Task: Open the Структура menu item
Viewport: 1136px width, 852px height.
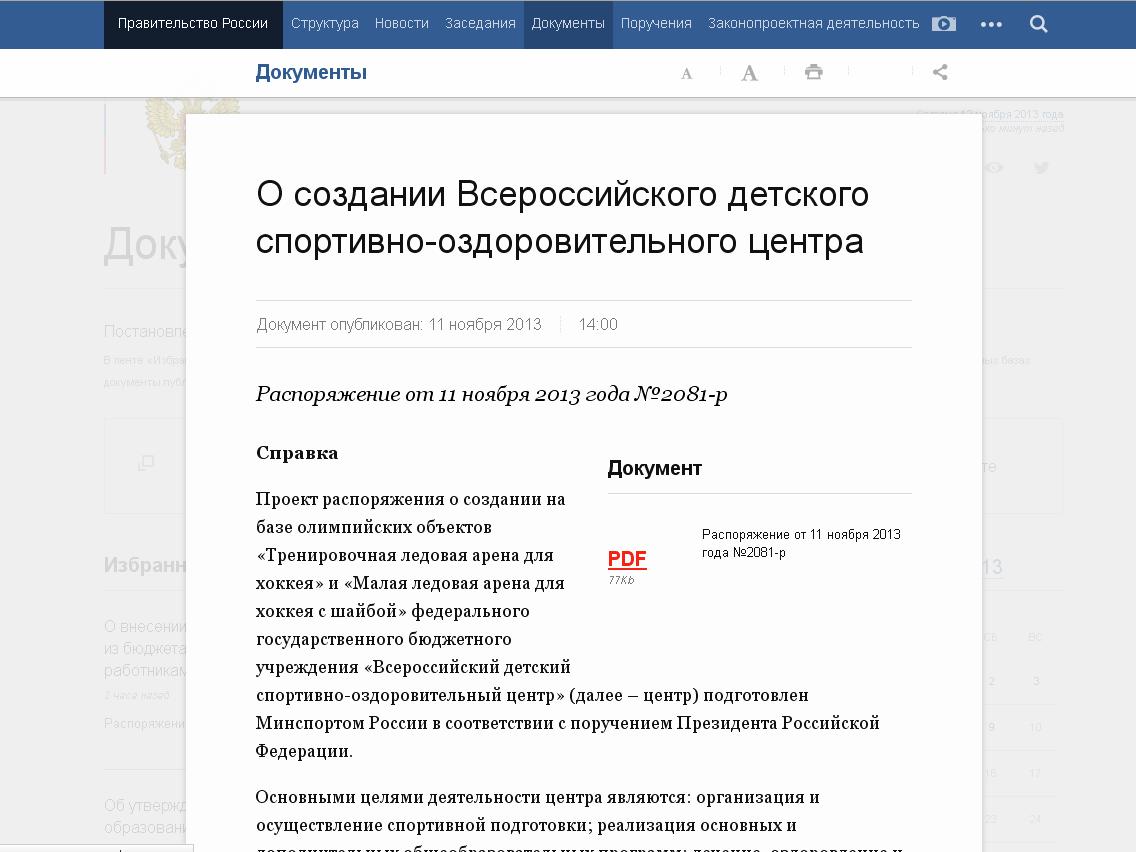Action: tap(325, 24)
